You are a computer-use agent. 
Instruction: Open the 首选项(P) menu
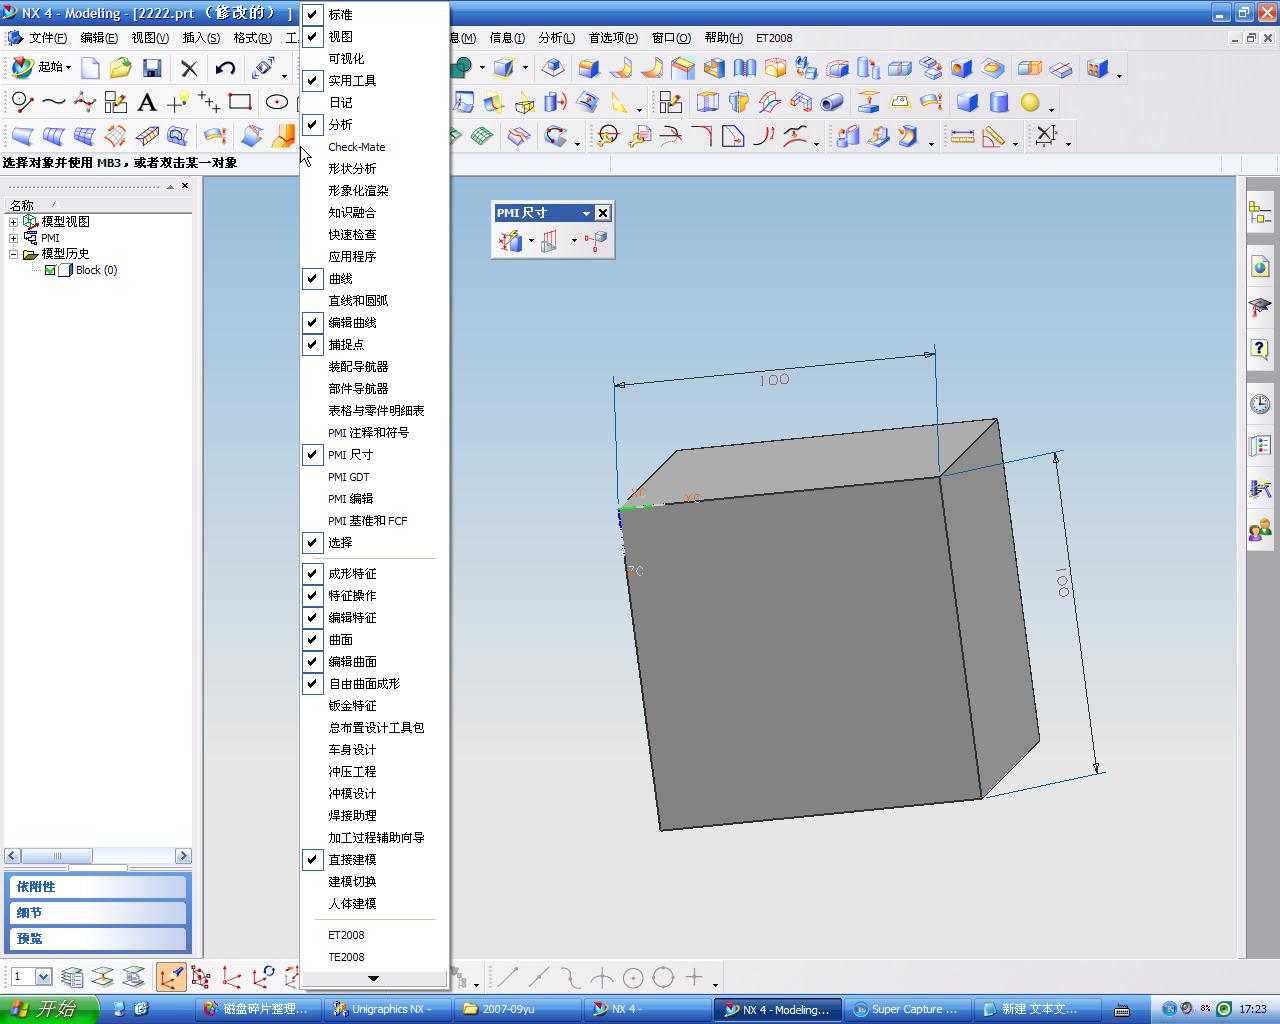click(x=613, y=38)
